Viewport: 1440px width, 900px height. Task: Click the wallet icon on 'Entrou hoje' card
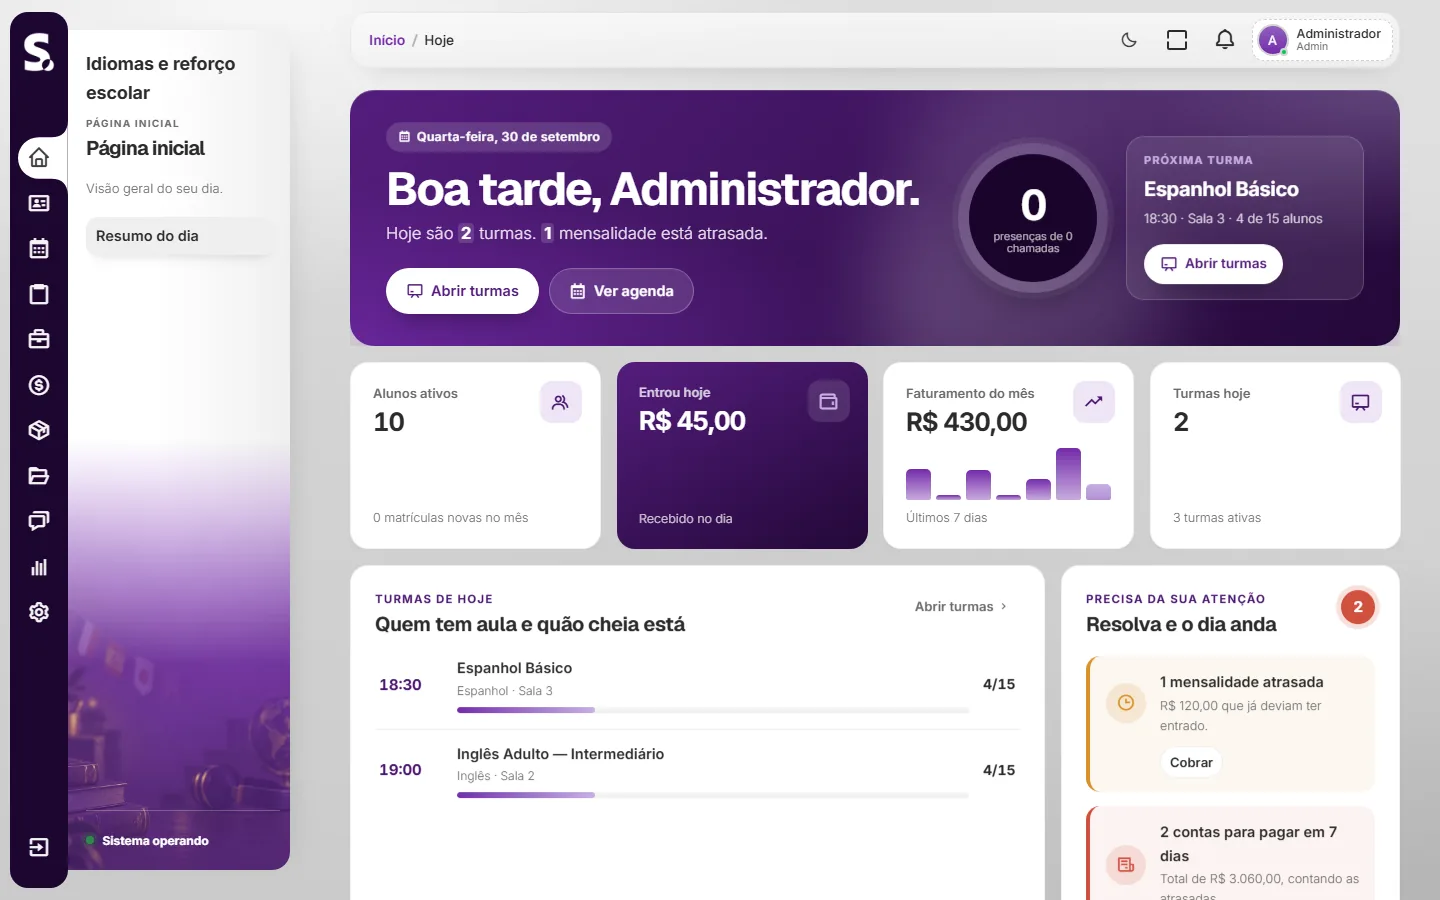(828, 401)
